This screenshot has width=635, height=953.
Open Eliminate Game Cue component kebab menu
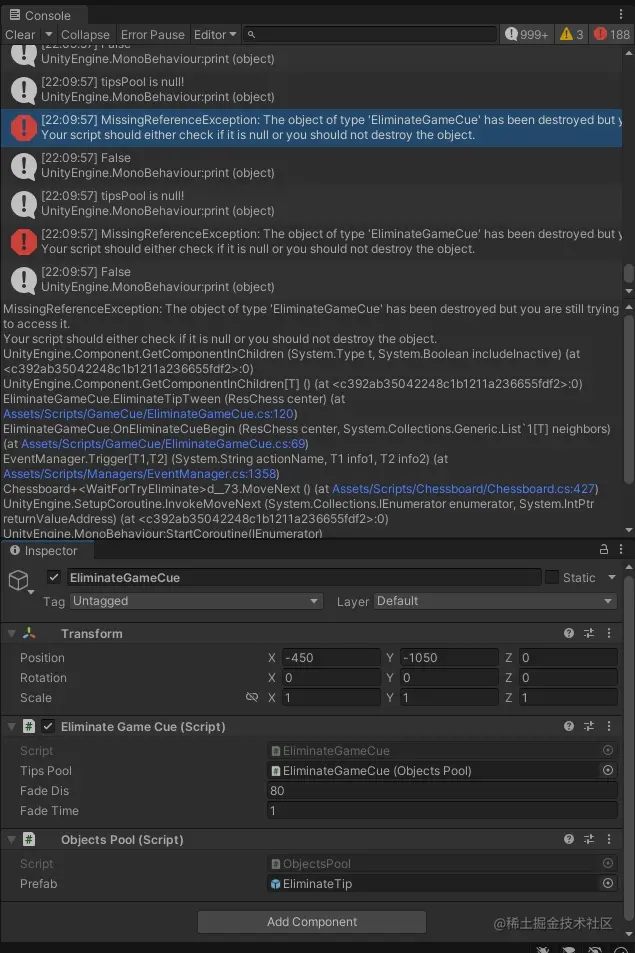pyautogui.click(x=609, y=726)
